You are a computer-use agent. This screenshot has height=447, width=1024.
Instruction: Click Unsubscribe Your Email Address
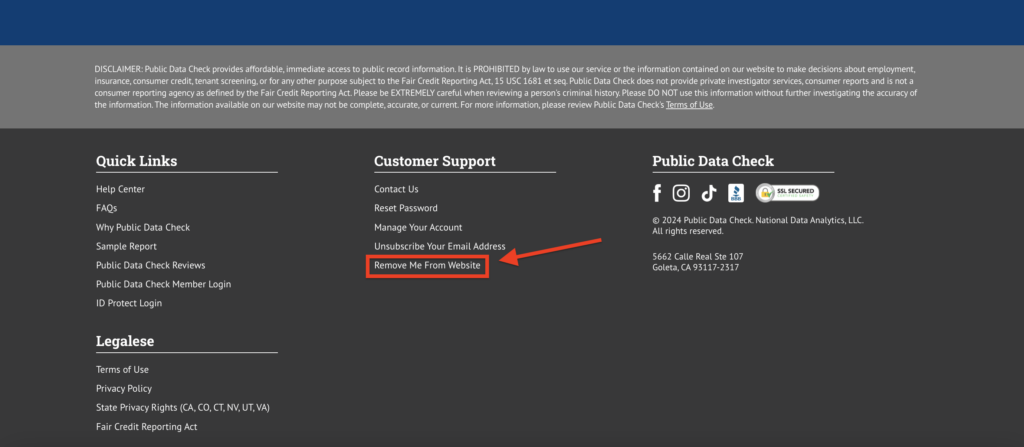point(440,246)
